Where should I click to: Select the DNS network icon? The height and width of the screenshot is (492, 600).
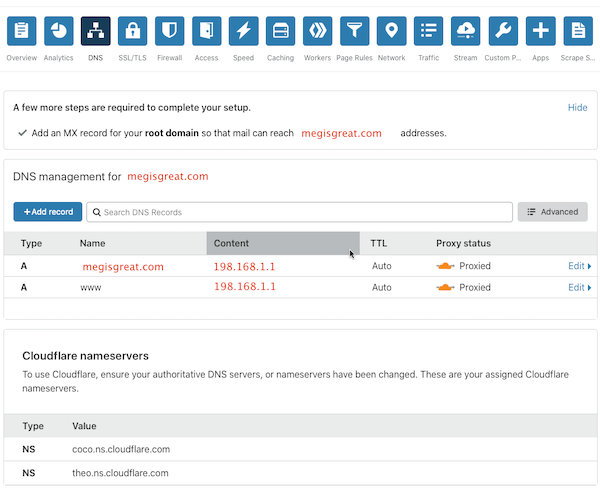point(96,31)
